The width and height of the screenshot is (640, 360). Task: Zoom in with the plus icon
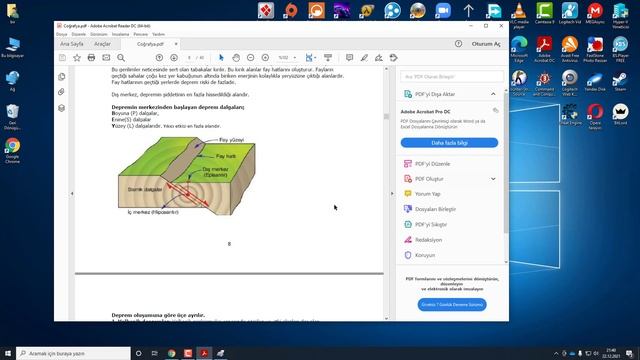[265, 58]
